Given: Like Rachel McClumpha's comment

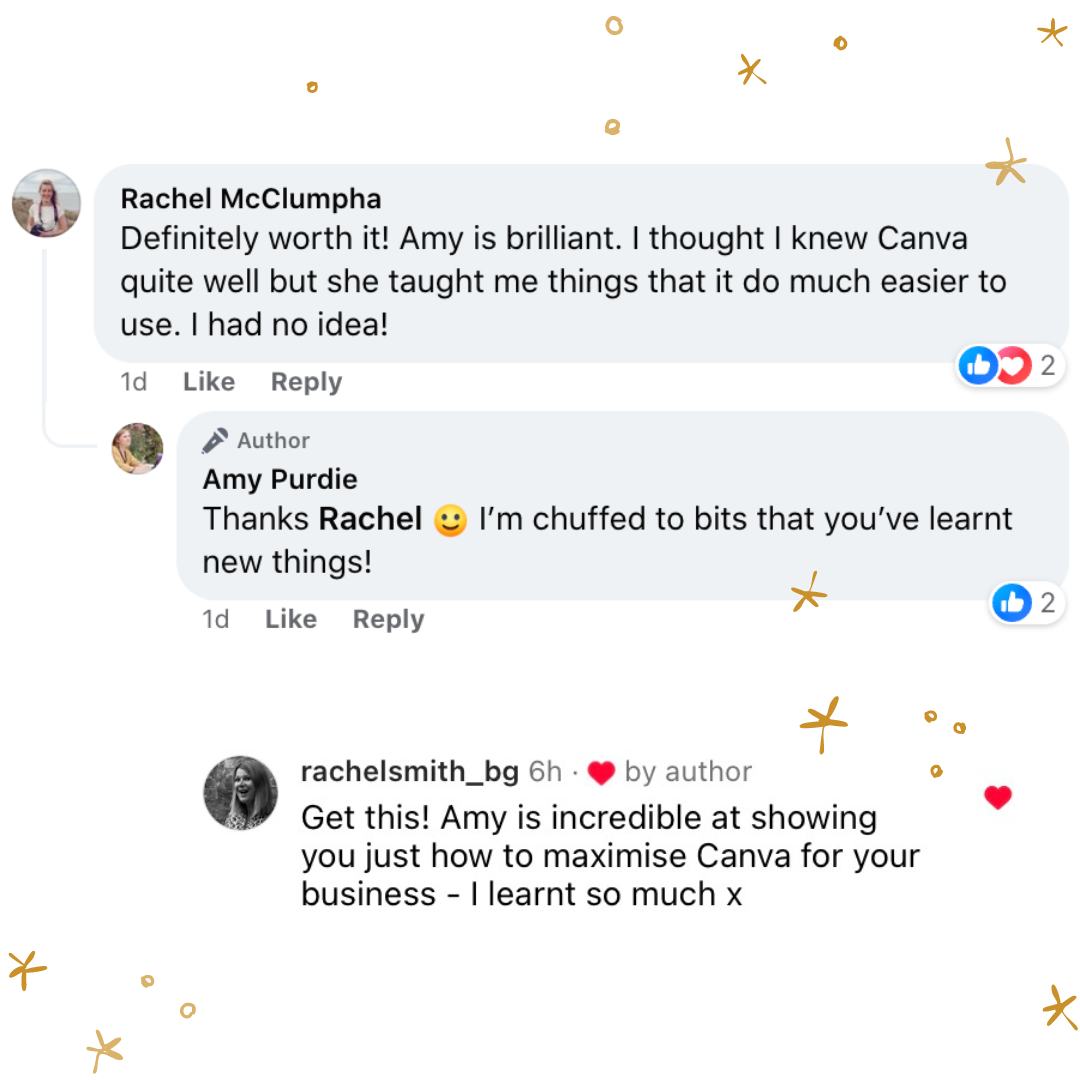Looking at the screenshot, I should (209, 382).
